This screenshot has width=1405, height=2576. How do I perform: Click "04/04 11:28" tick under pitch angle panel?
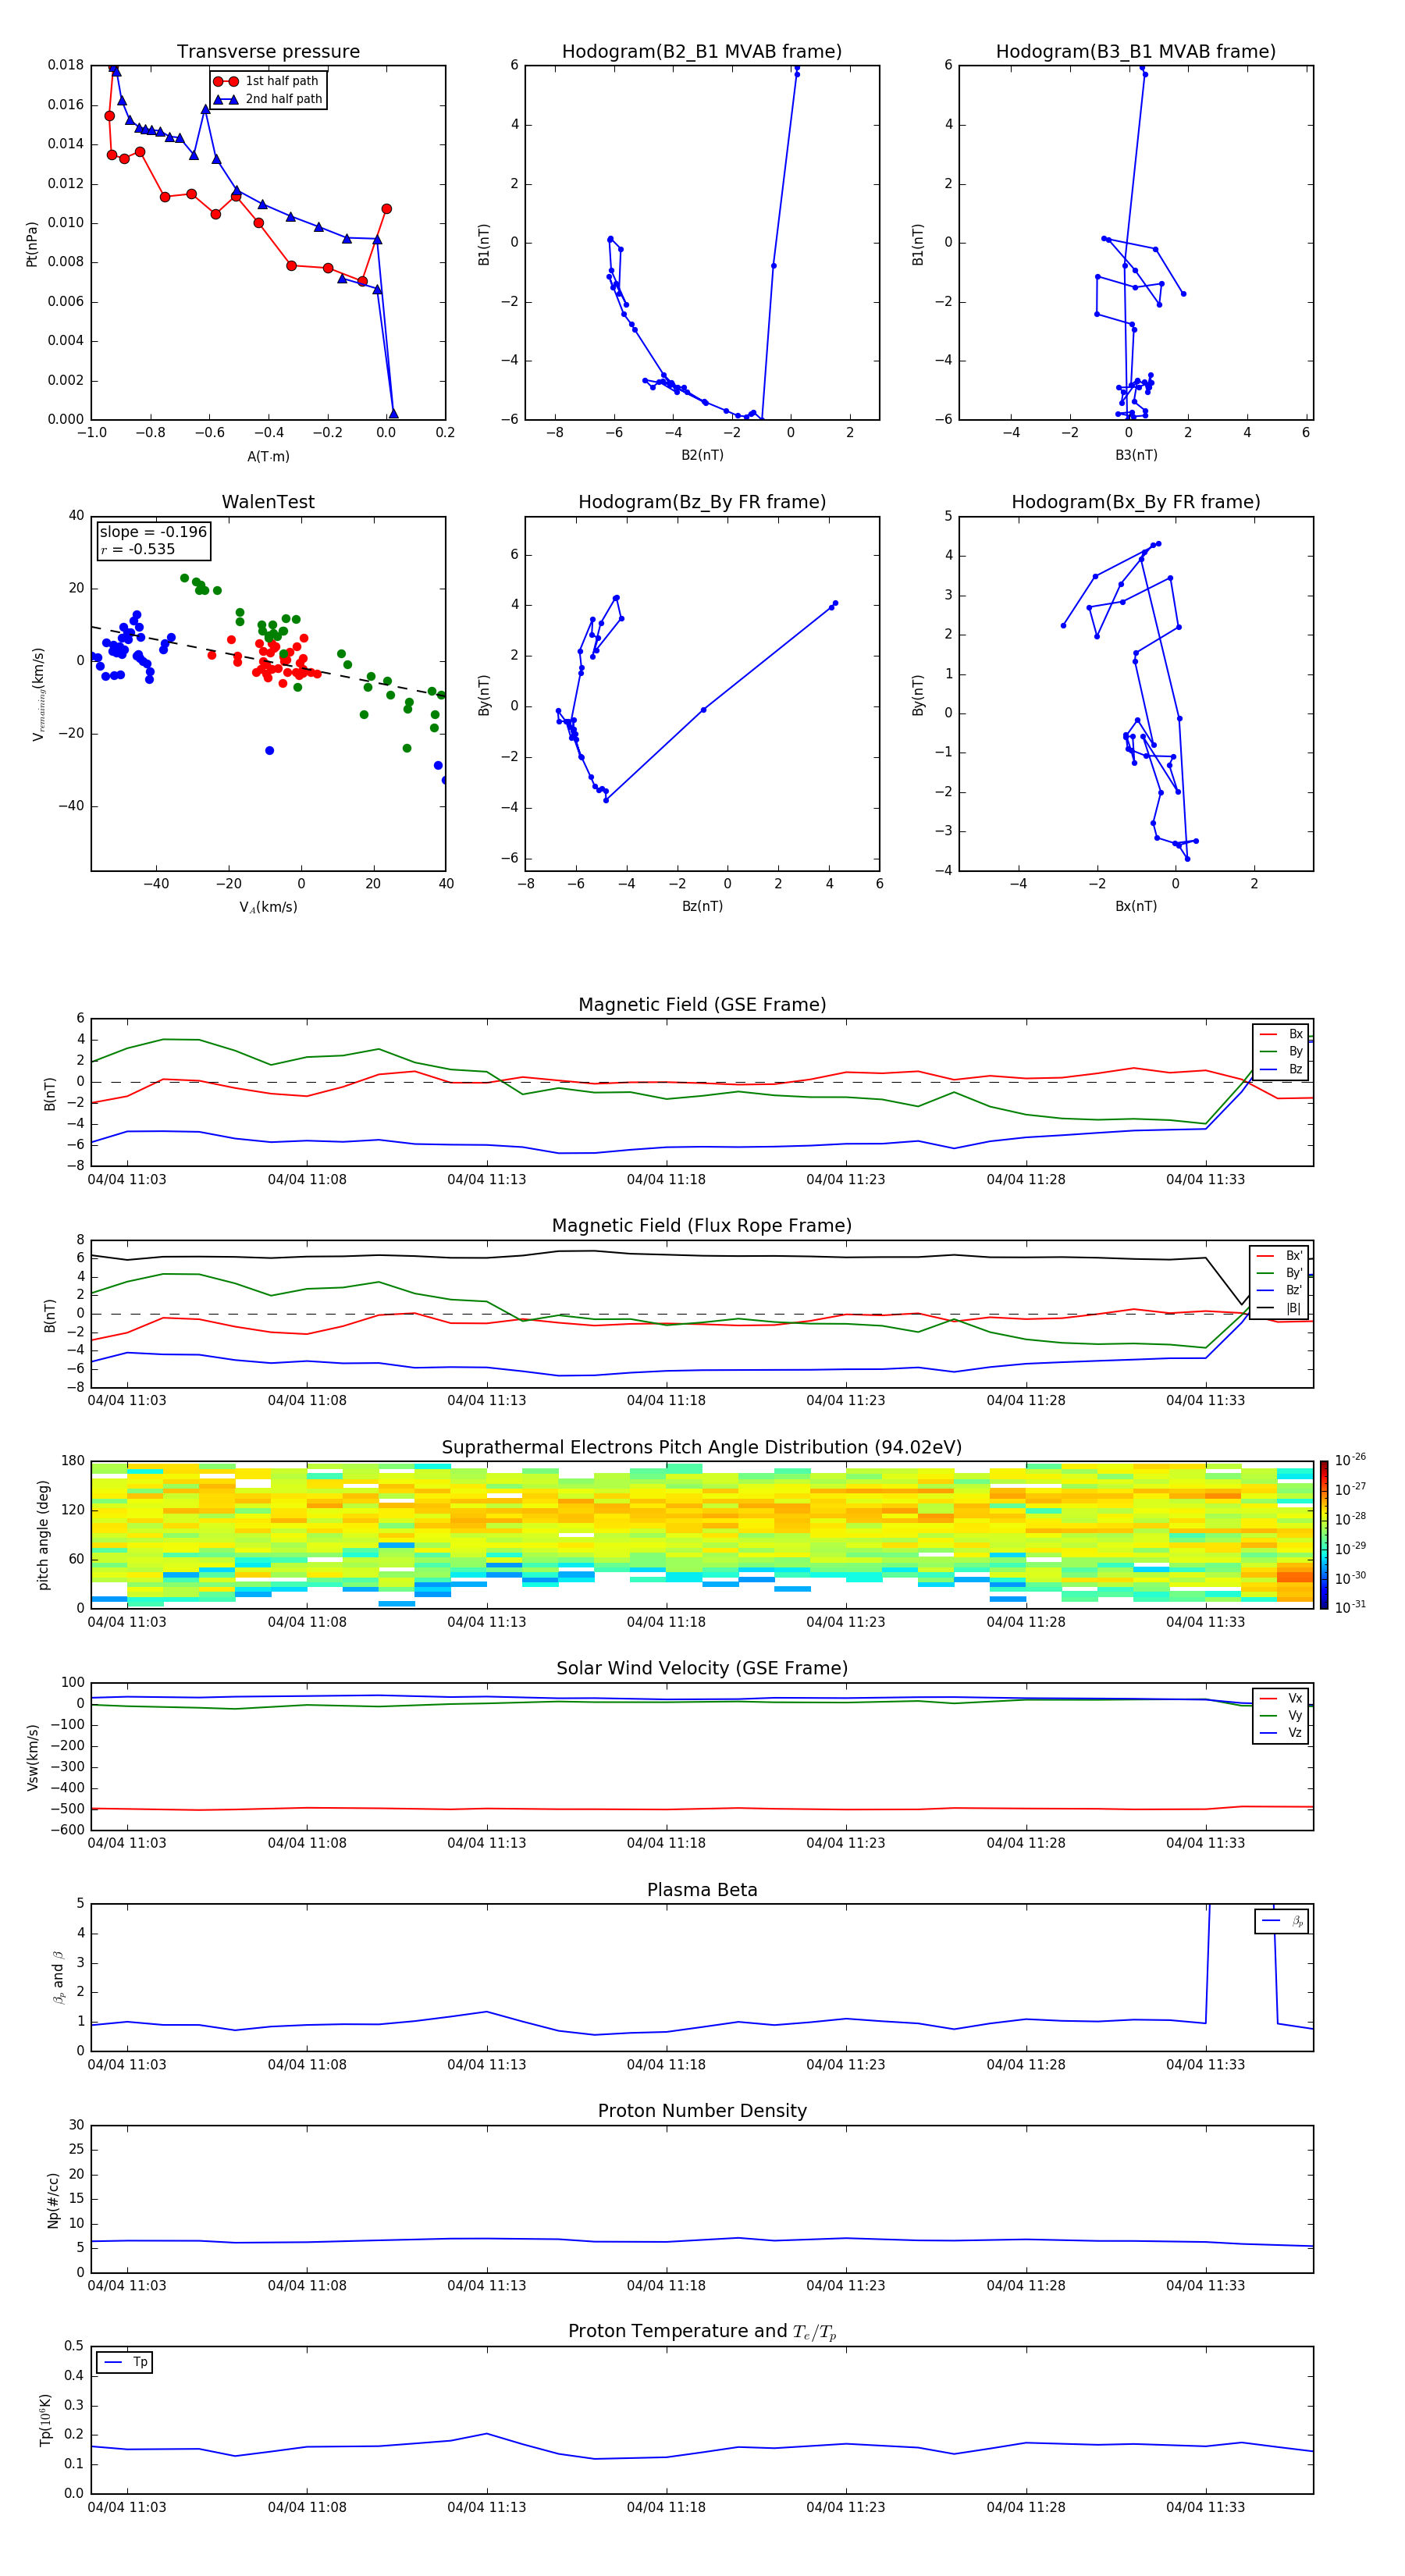click(x=1026, y=1622)
